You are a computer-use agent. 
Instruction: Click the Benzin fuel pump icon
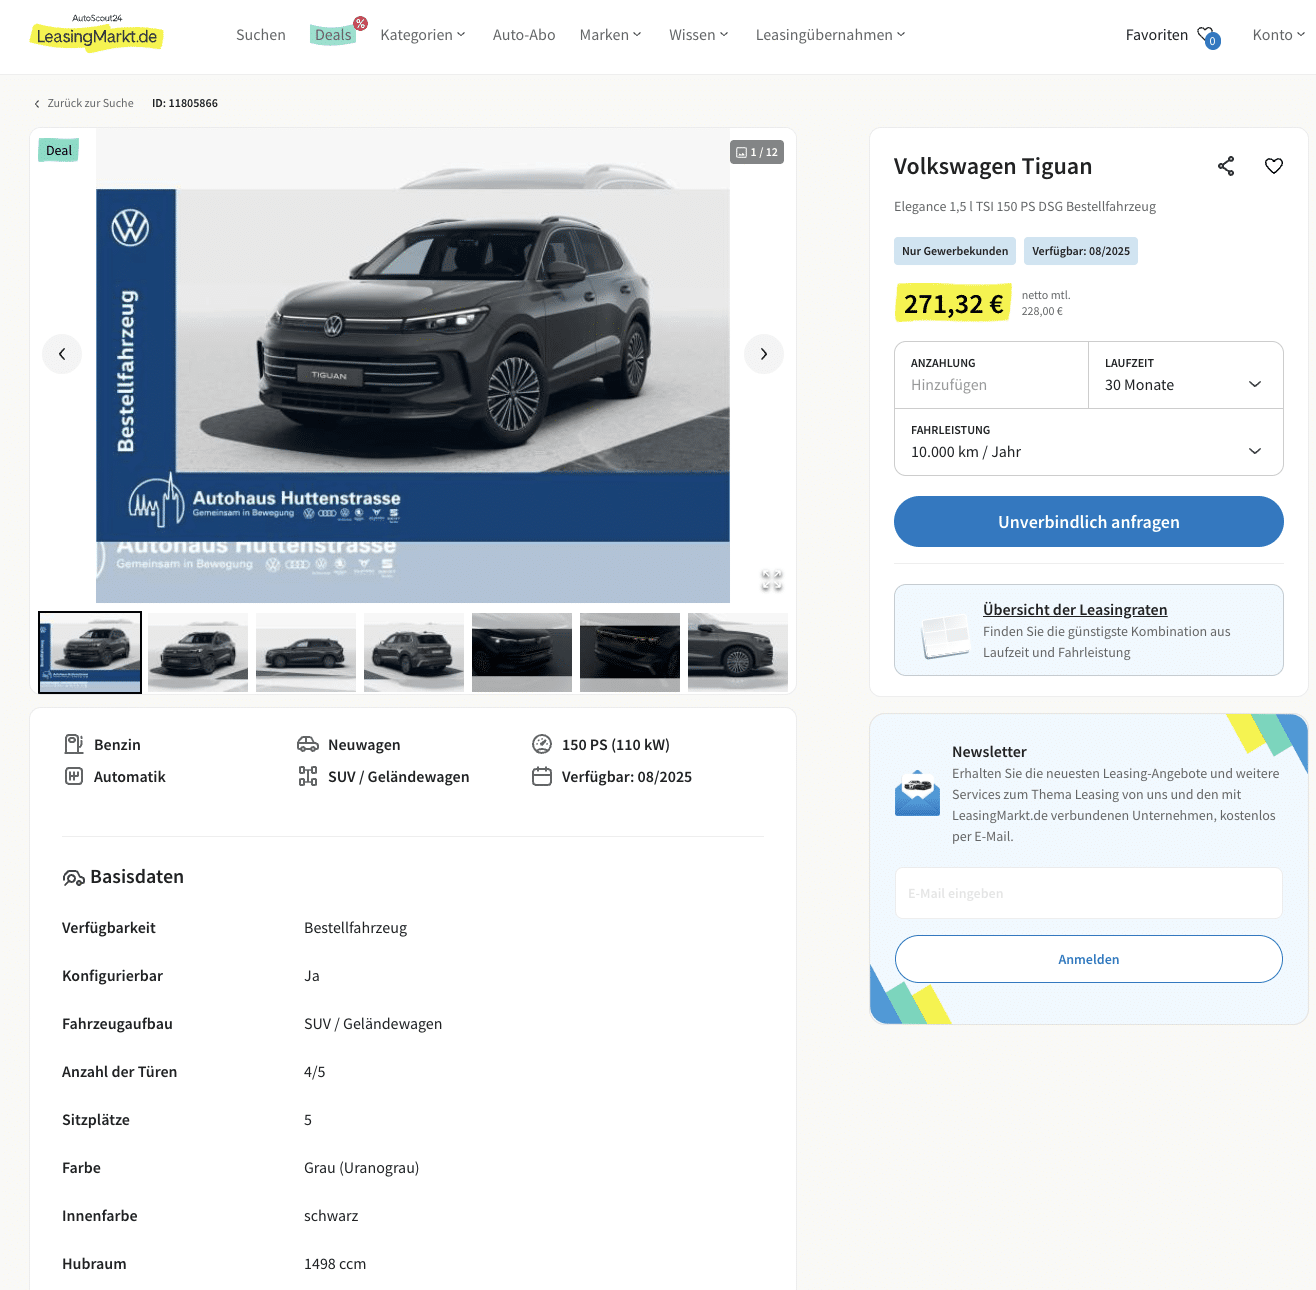pos(74,744)
